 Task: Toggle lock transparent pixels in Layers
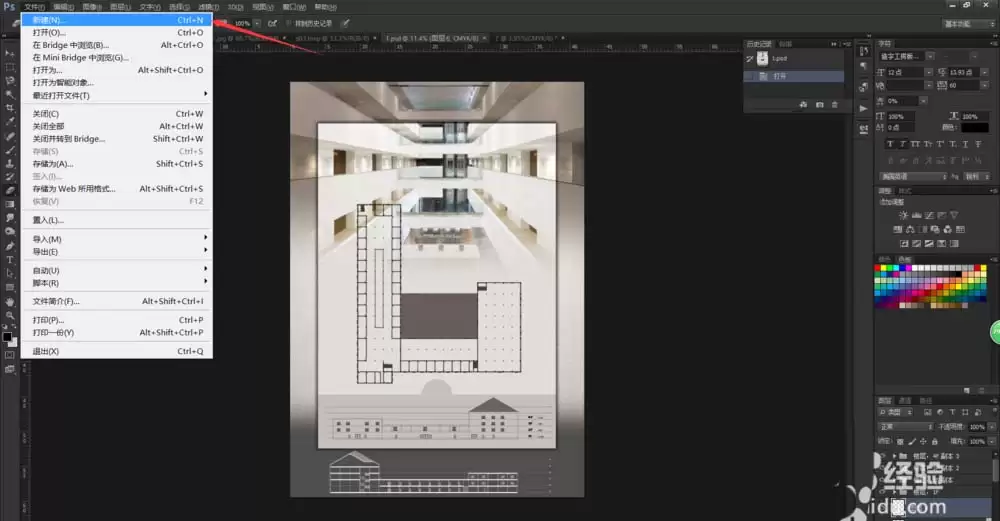point(900,441)
